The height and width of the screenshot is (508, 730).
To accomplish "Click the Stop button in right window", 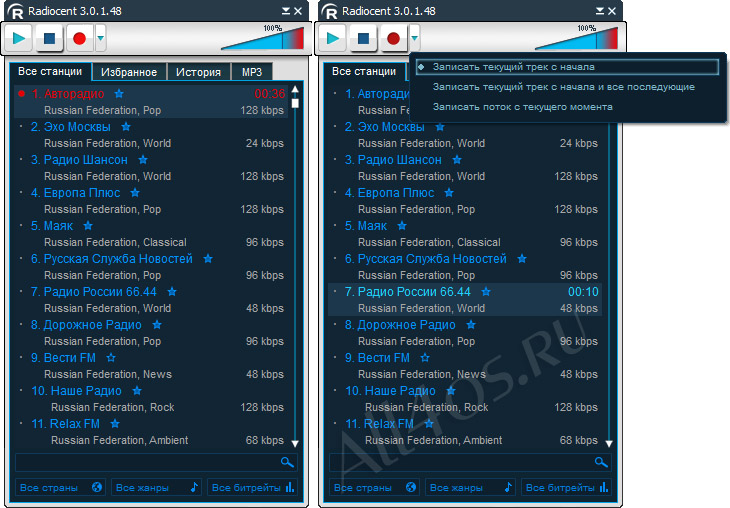I will point(363,38).
